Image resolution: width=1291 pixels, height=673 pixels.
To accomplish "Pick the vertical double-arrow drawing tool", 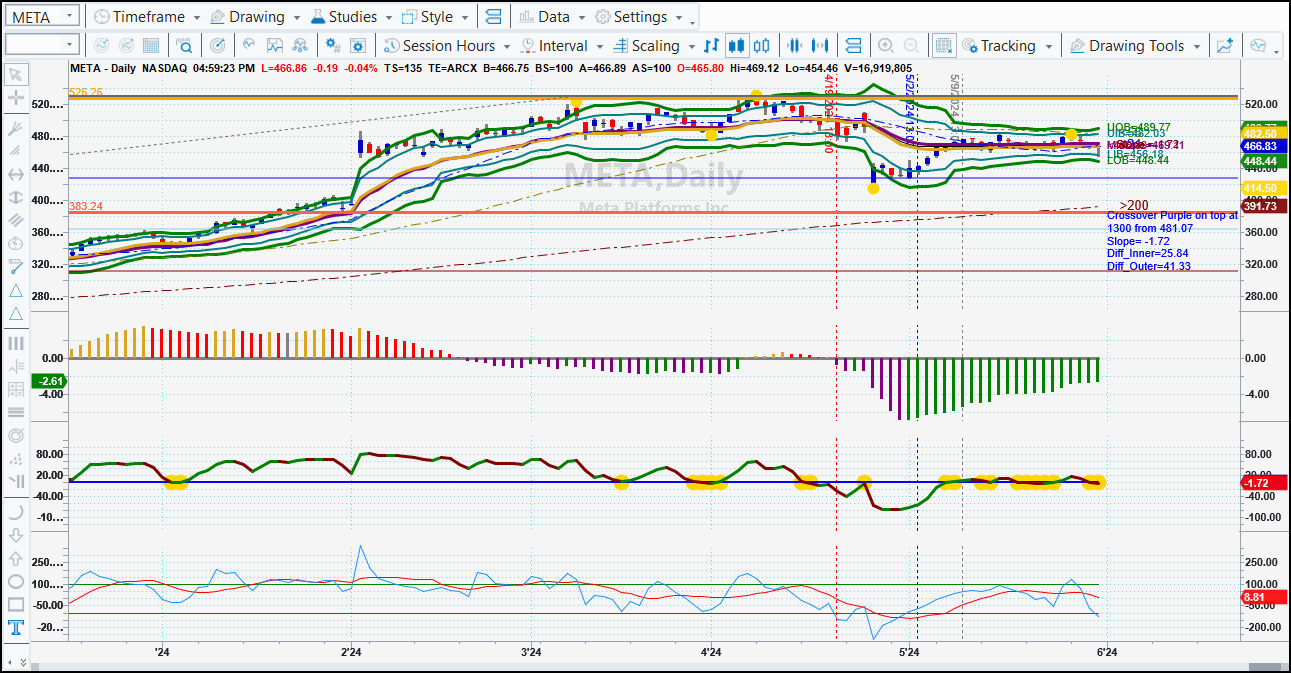I will [x=16, y=196].
